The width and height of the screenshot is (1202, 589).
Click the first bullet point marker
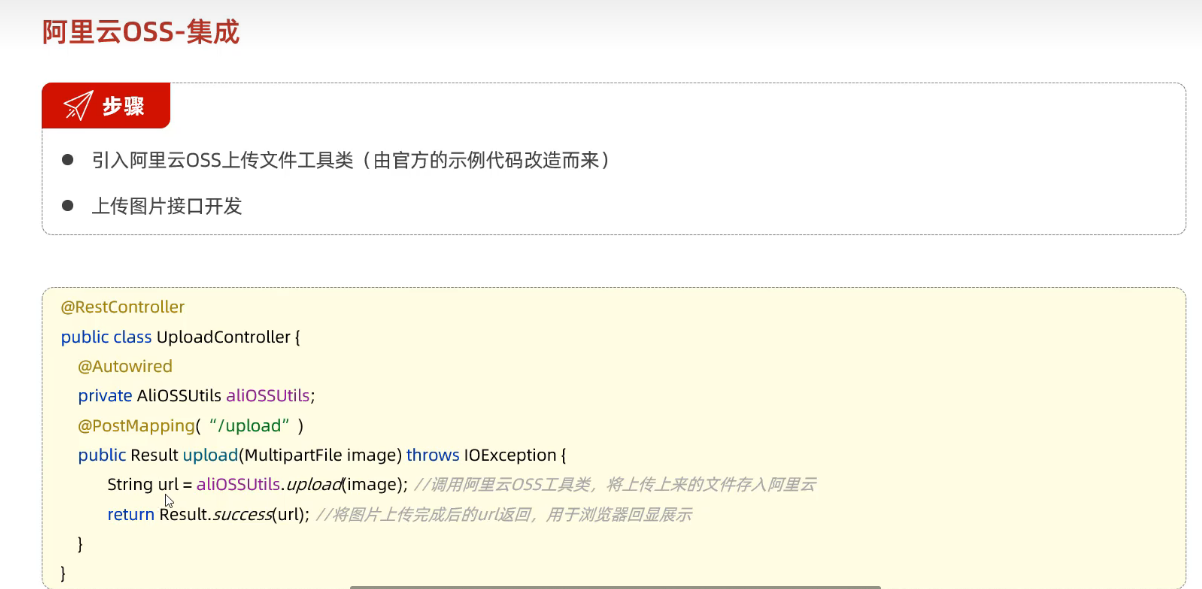pyautogui.click(x=67, y=159)
